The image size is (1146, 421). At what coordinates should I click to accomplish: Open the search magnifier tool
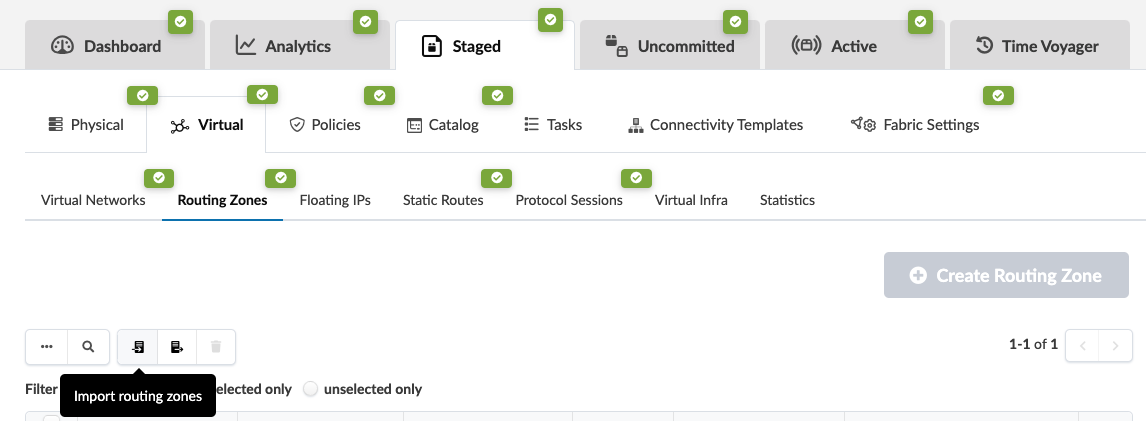point(89,347)
